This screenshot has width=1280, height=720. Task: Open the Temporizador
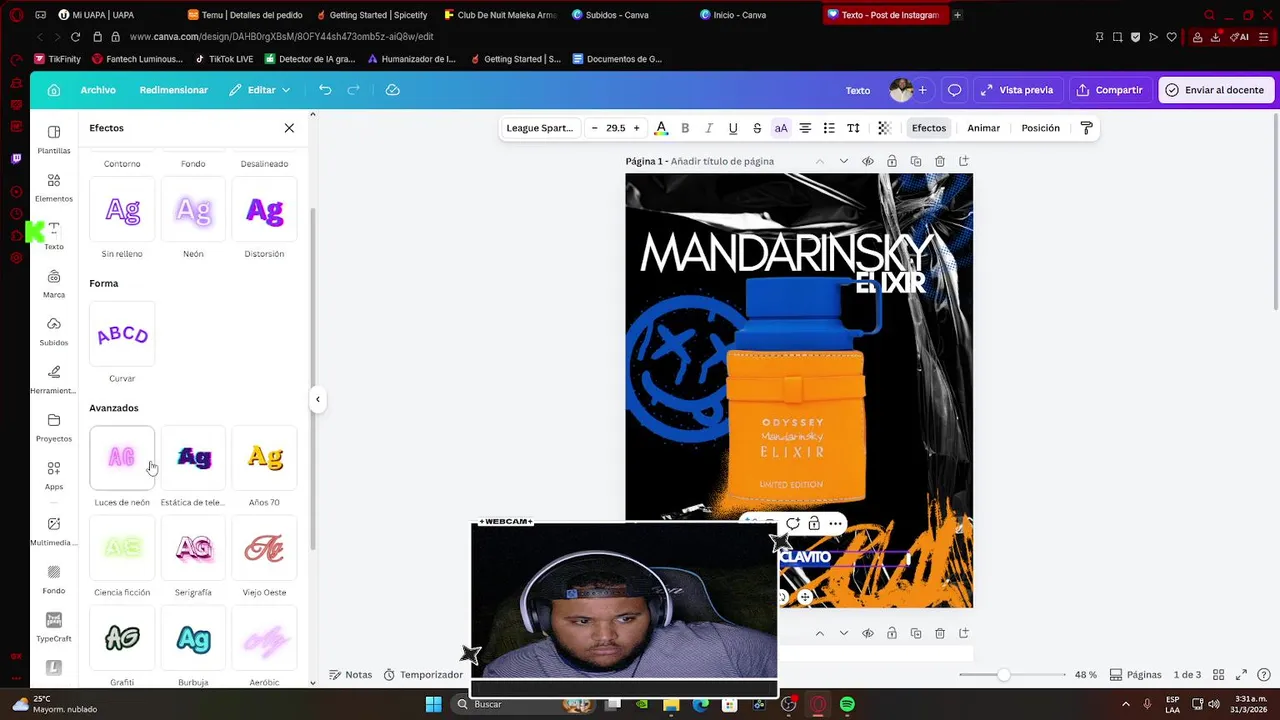423,675
